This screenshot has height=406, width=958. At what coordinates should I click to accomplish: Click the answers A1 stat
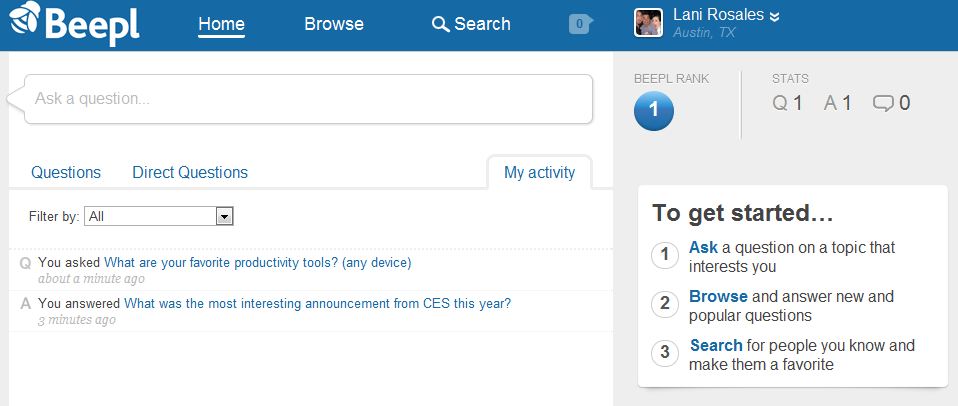[837, 102]
